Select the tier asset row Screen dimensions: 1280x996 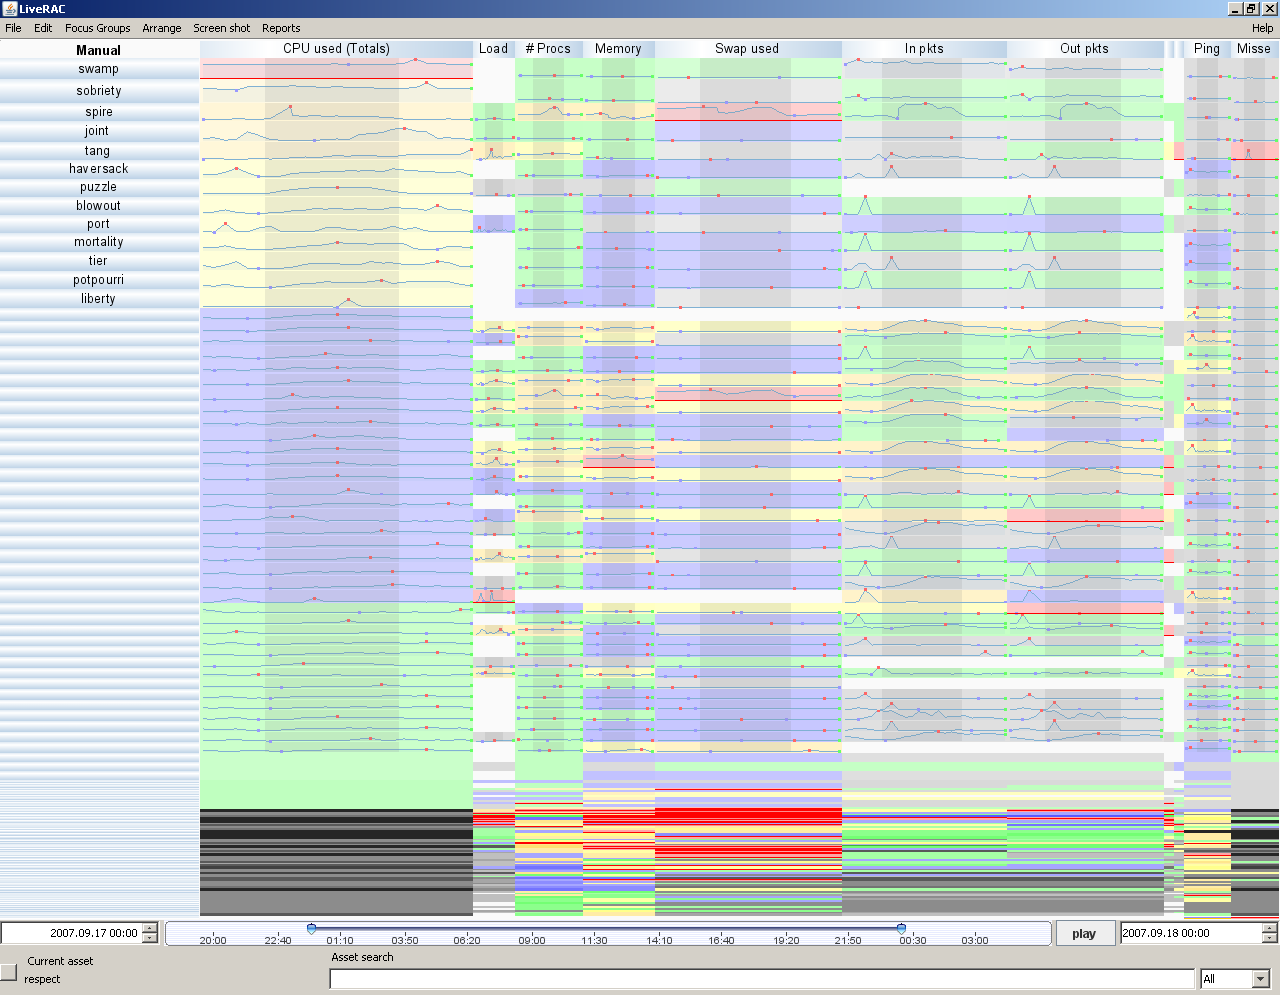coord(99,261)
